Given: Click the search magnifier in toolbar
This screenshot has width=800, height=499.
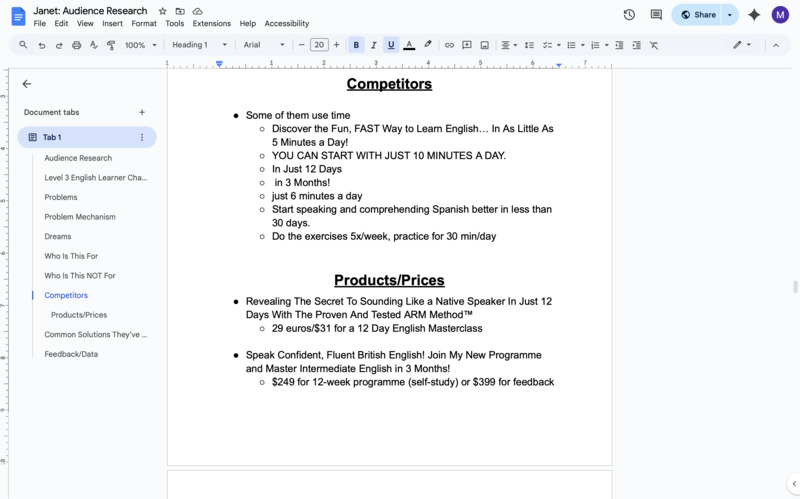Looking at the screenshot, I should pyautogui.click(x=23, y=45).
